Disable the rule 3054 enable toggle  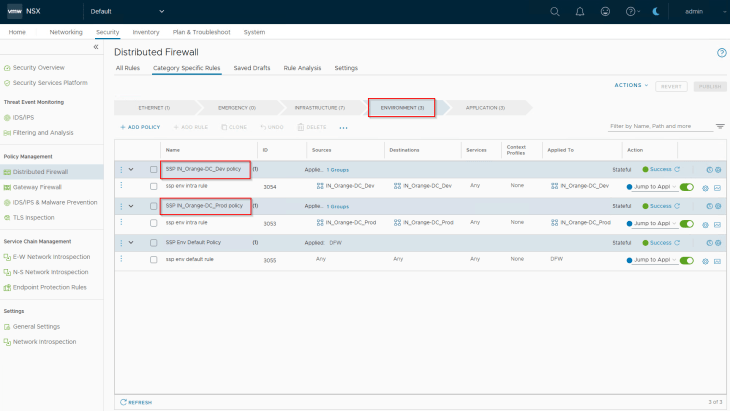pos(686,187)
